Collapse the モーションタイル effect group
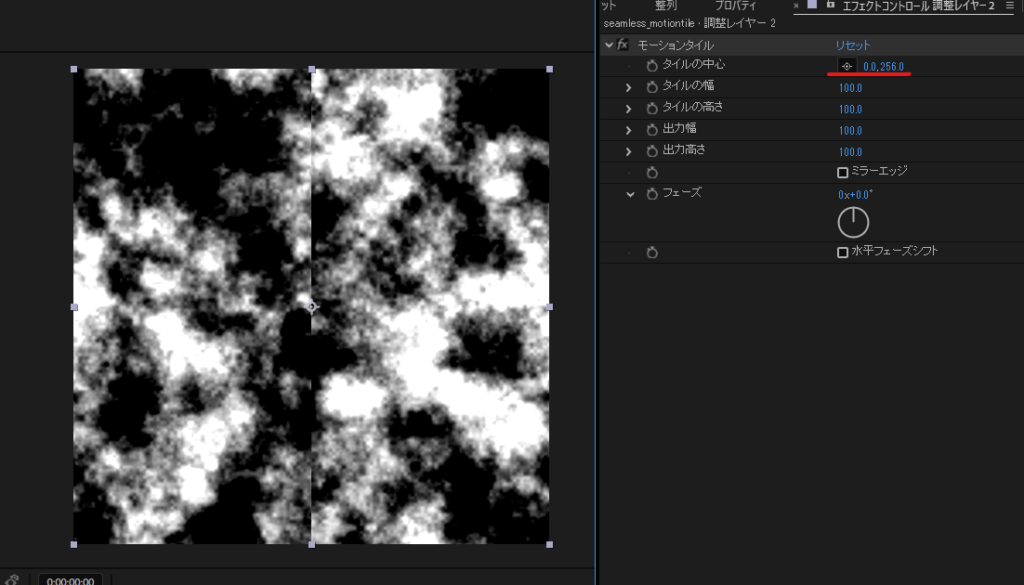 tap(608, 45)
